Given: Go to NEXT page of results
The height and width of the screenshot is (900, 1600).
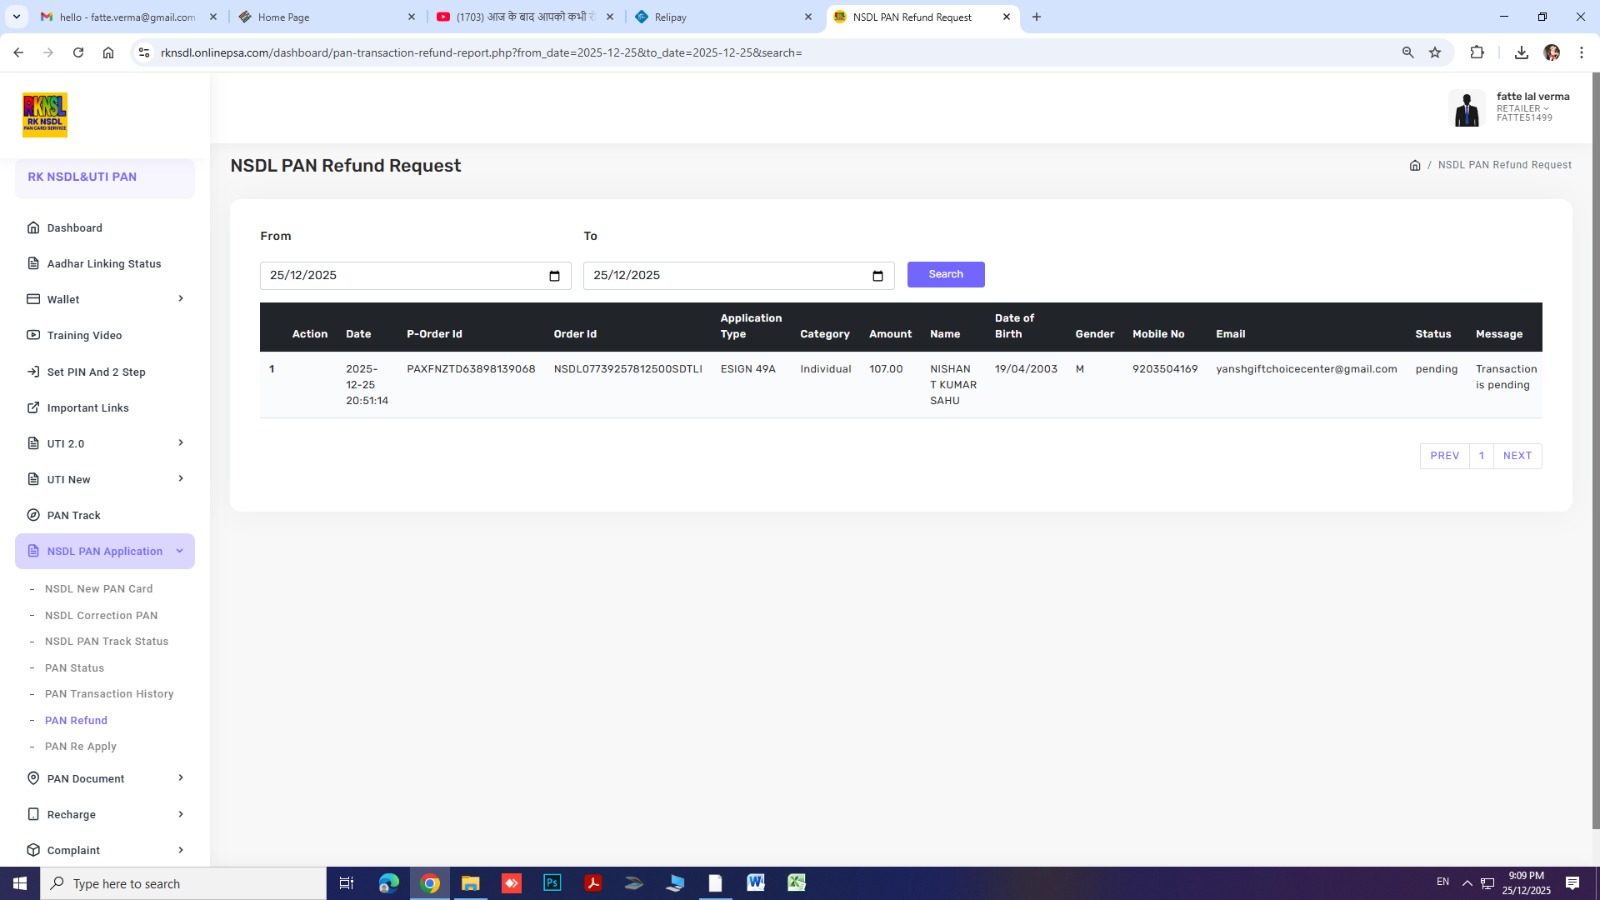Looking at the screenshot, I should tap(1516, 456).
